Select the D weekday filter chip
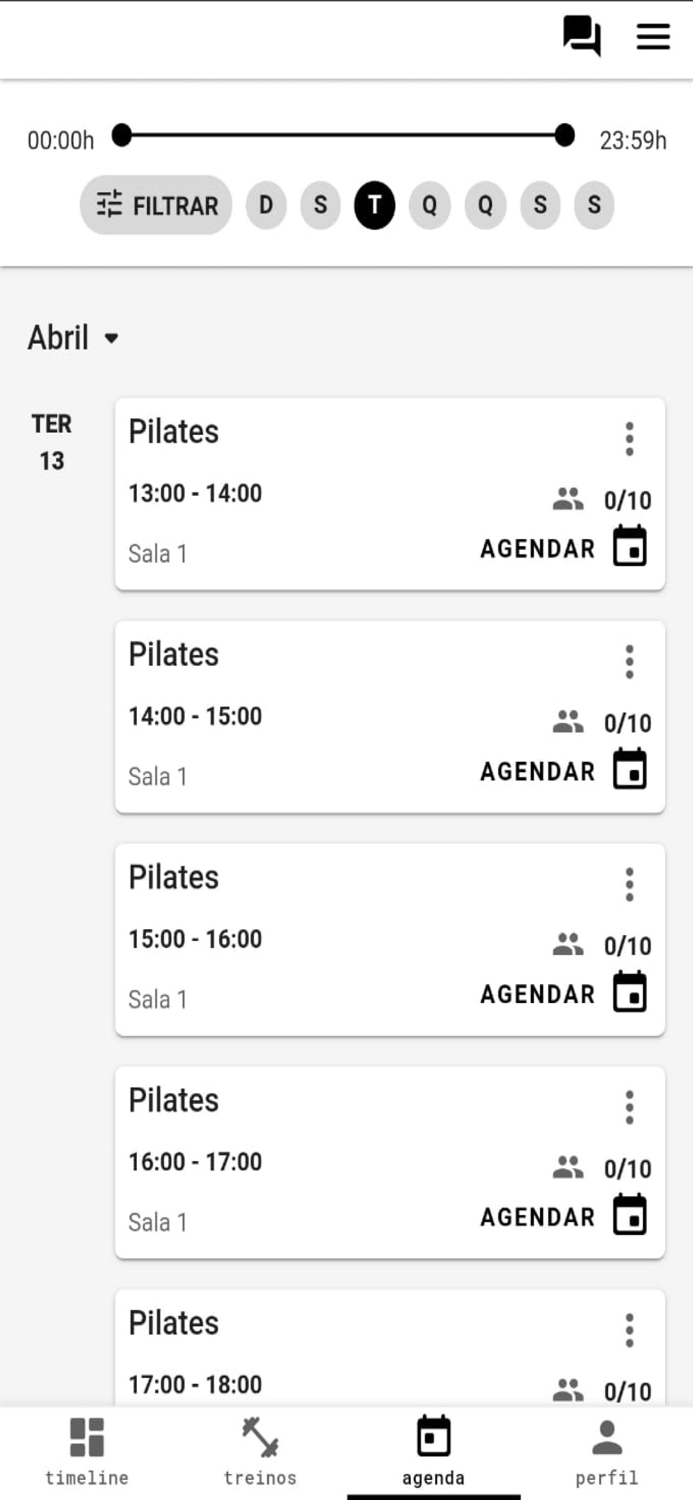Image resolution: width=693 pixels, height=1500 pixels. 265,206
